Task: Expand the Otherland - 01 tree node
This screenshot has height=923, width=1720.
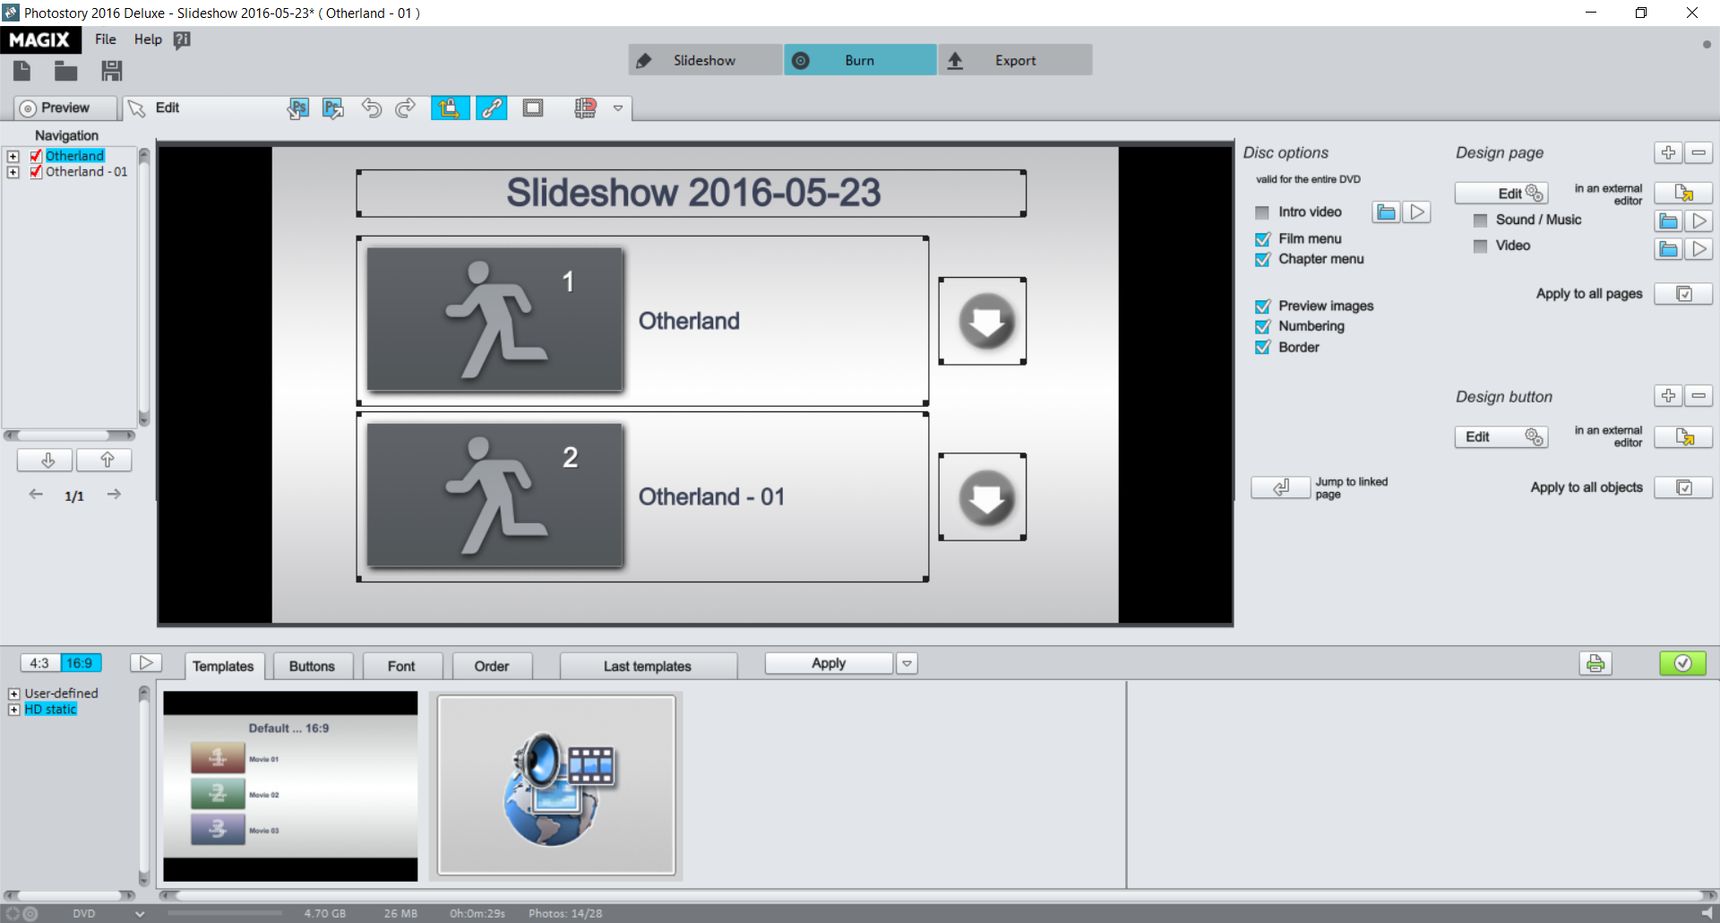Action: [13, 172]
